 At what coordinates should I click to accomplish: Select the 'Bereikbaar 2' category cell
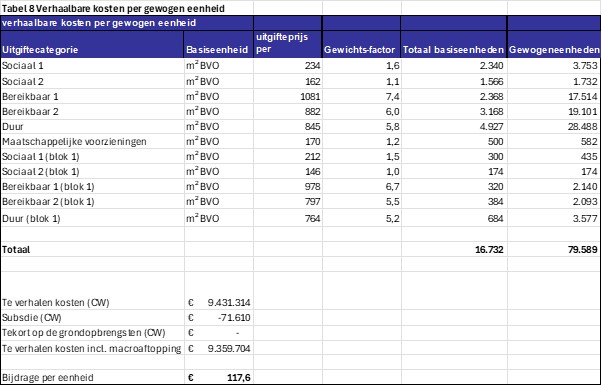coord(30,112)
